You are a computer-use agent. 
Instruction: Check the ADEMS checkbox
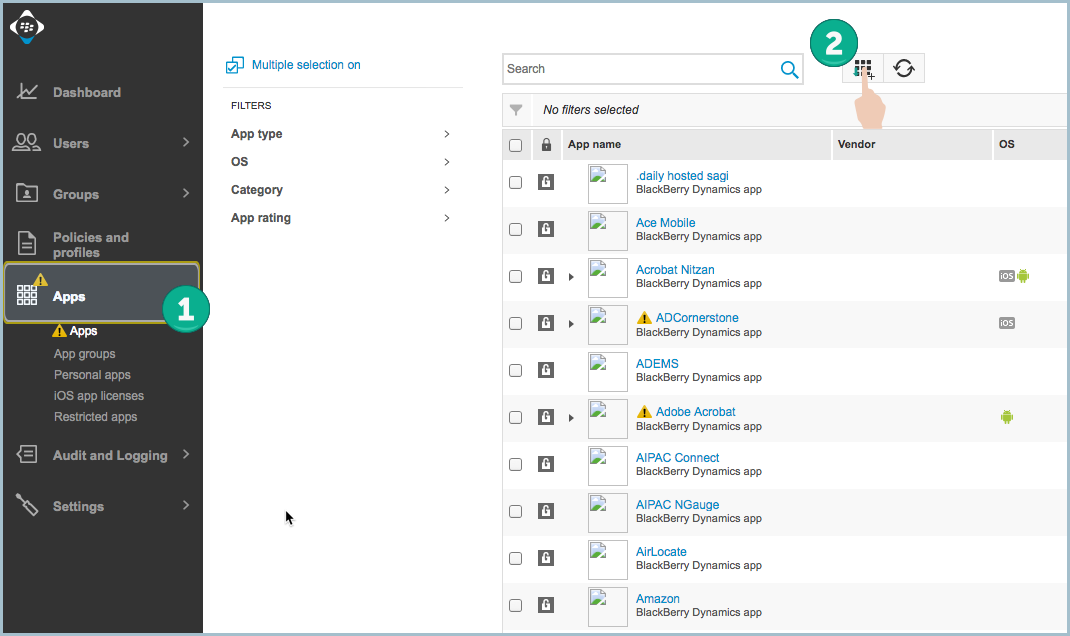[515, 371]
